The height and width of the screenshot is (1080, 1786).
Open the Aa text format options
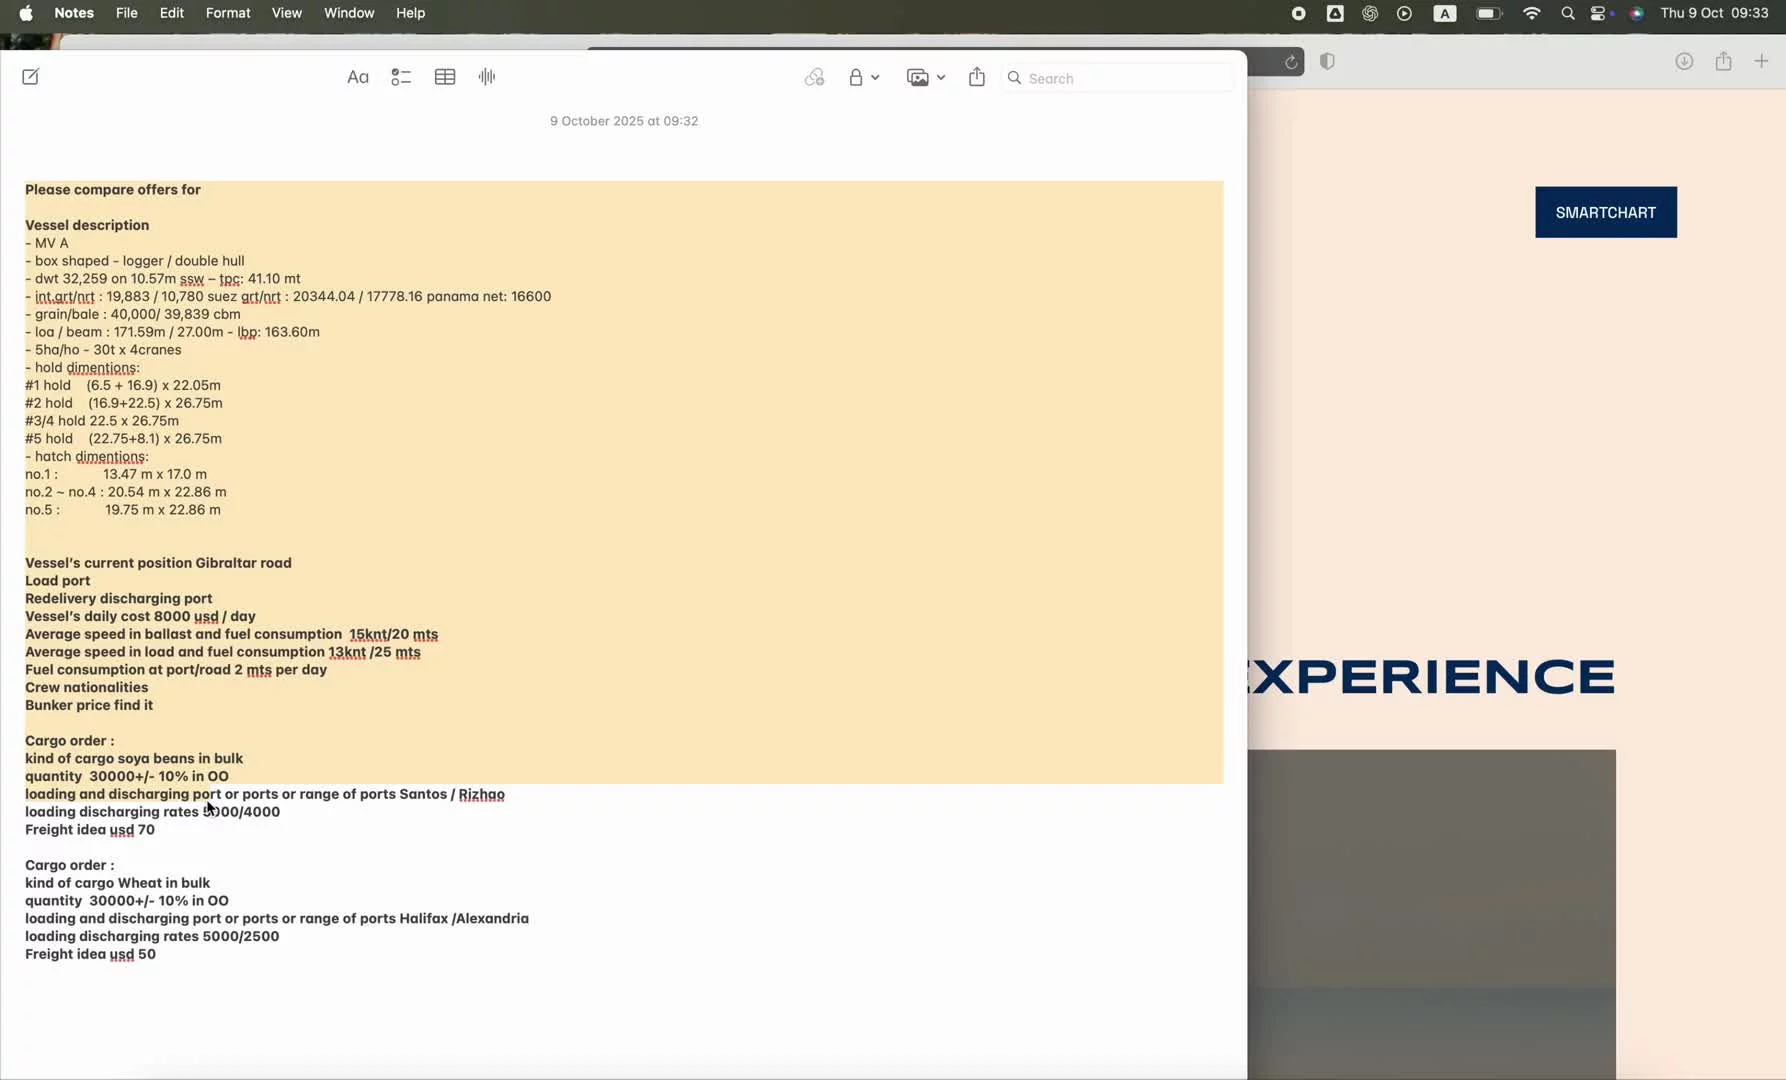(x=357, y=77)
